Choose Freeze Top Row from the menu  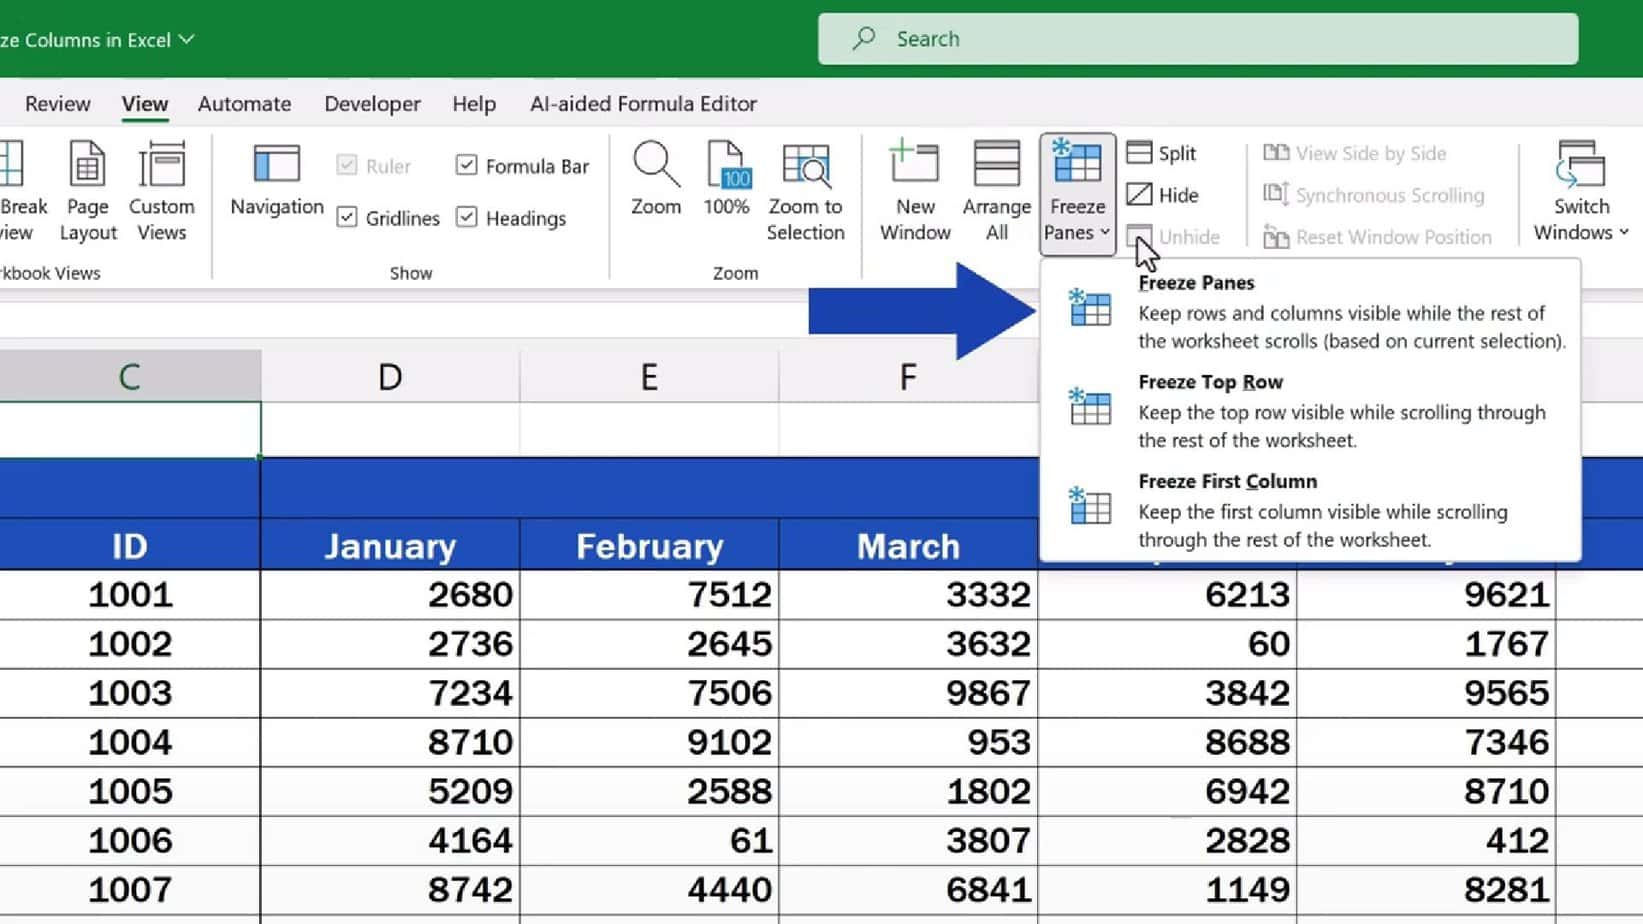coord(1209,381)
